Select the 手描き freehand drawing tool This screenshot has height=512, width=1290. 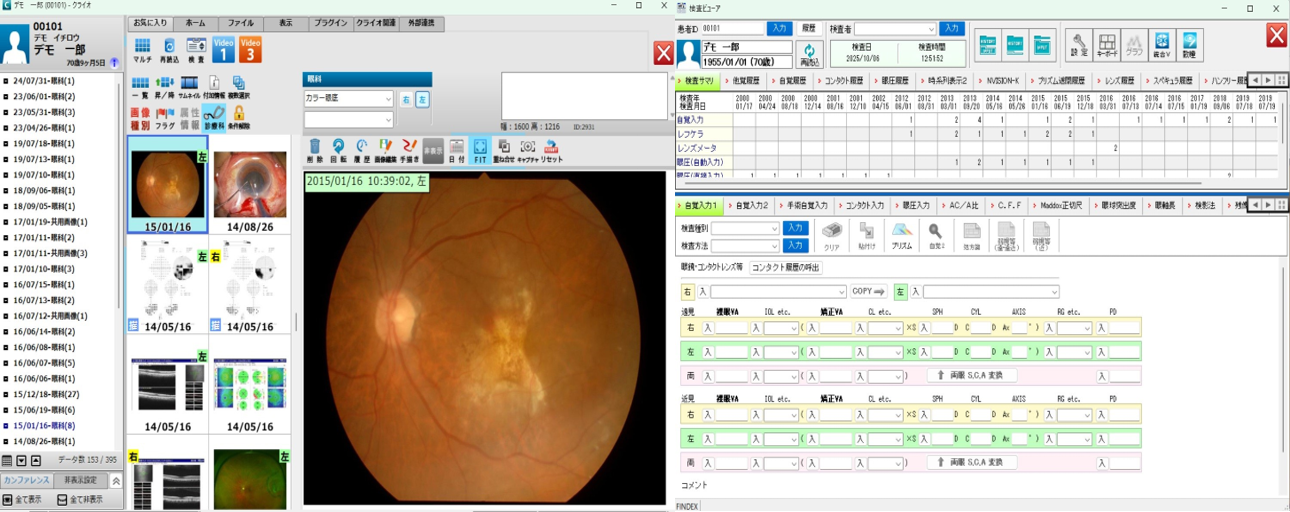click(409, 151)
